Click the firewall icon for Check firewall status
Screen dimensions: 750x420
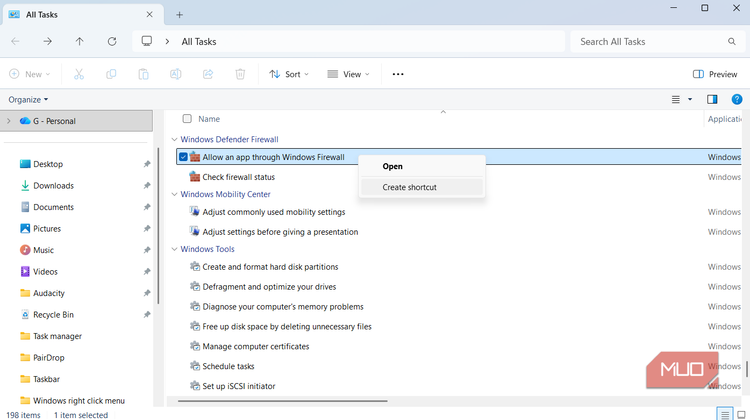point(195,177)
